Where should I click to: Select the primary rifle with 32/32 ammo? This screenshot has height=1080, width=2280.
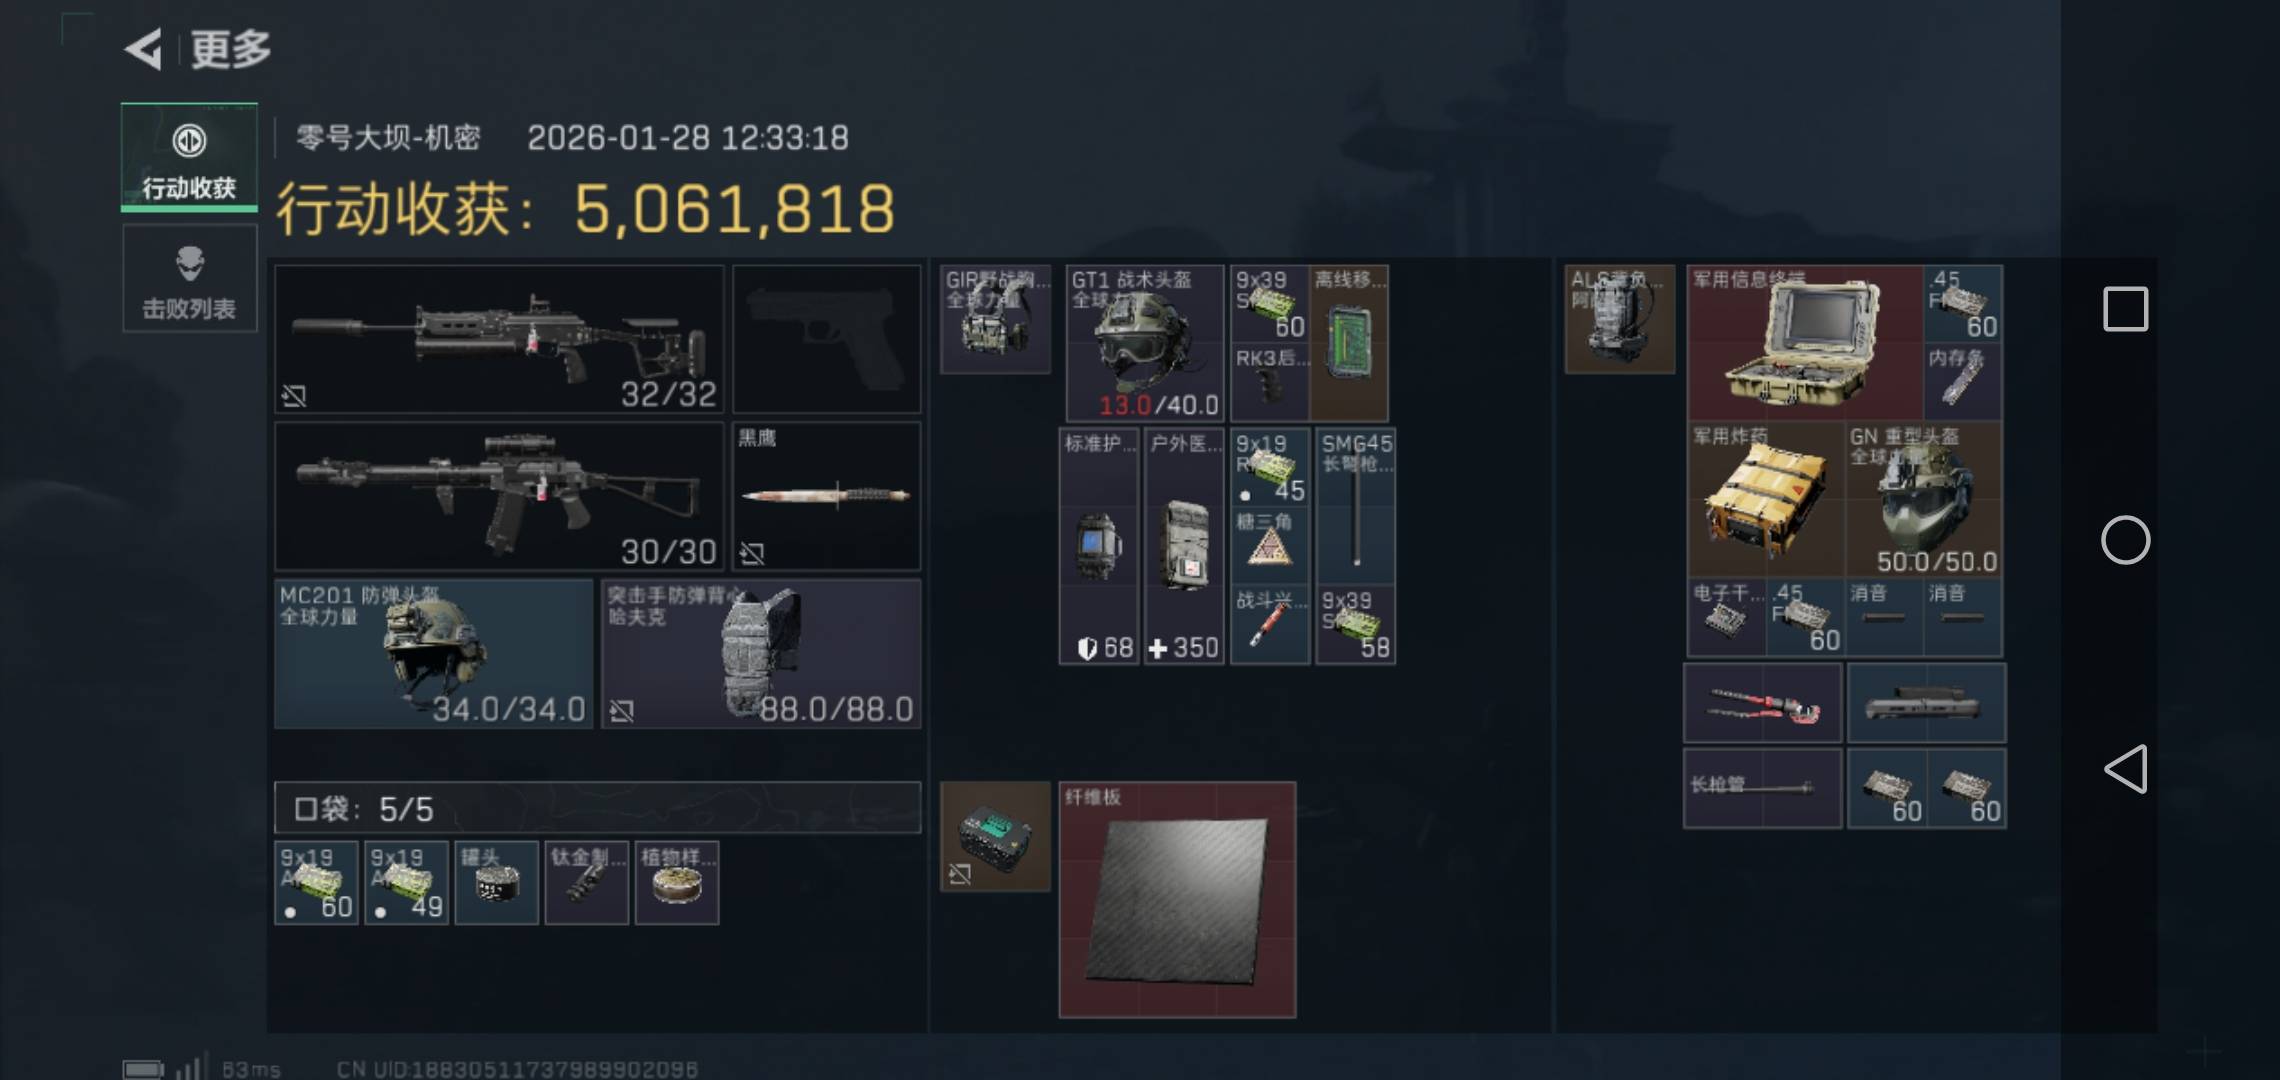499,339
